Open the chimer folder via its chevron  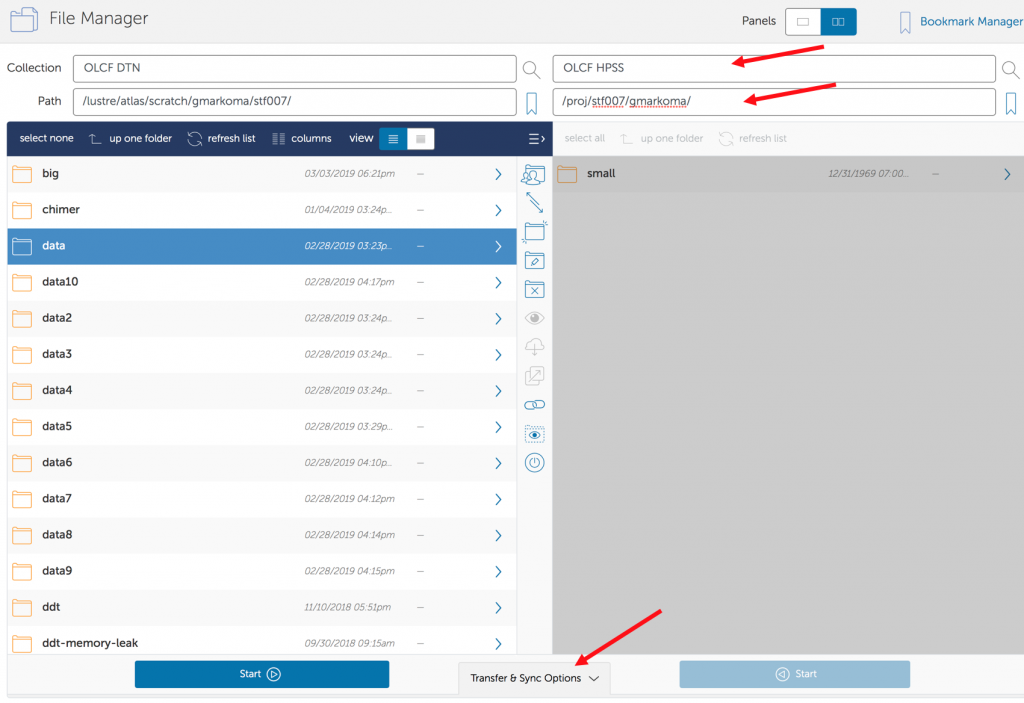(x=498, y=210)
